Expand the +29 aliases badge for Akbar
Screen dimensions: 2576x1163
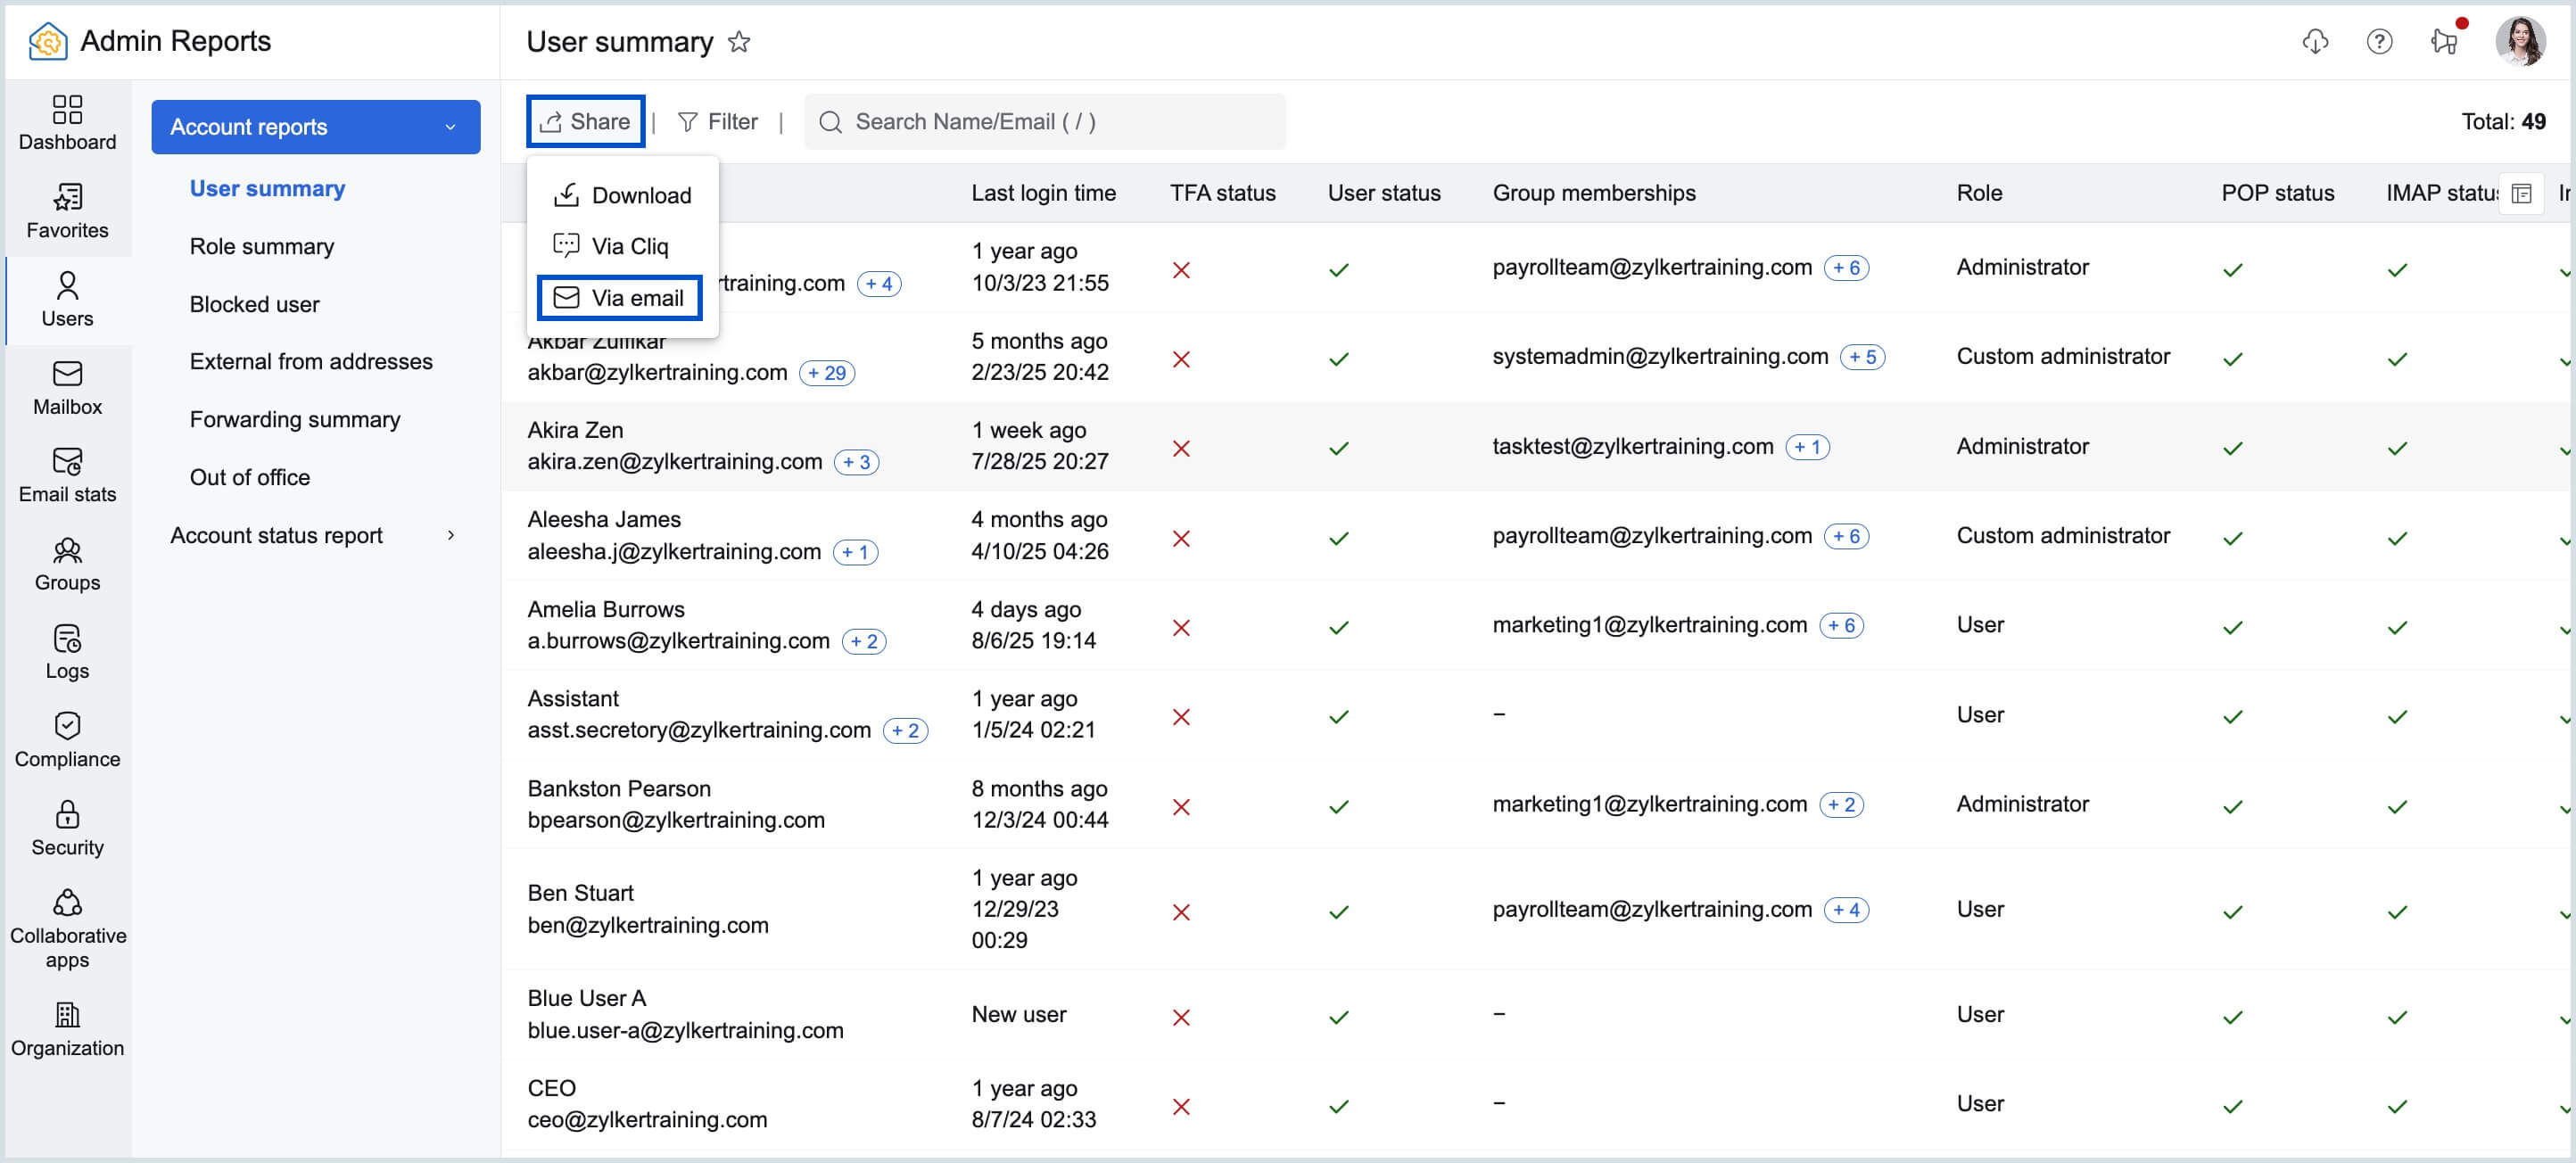(x=827, y=373)
